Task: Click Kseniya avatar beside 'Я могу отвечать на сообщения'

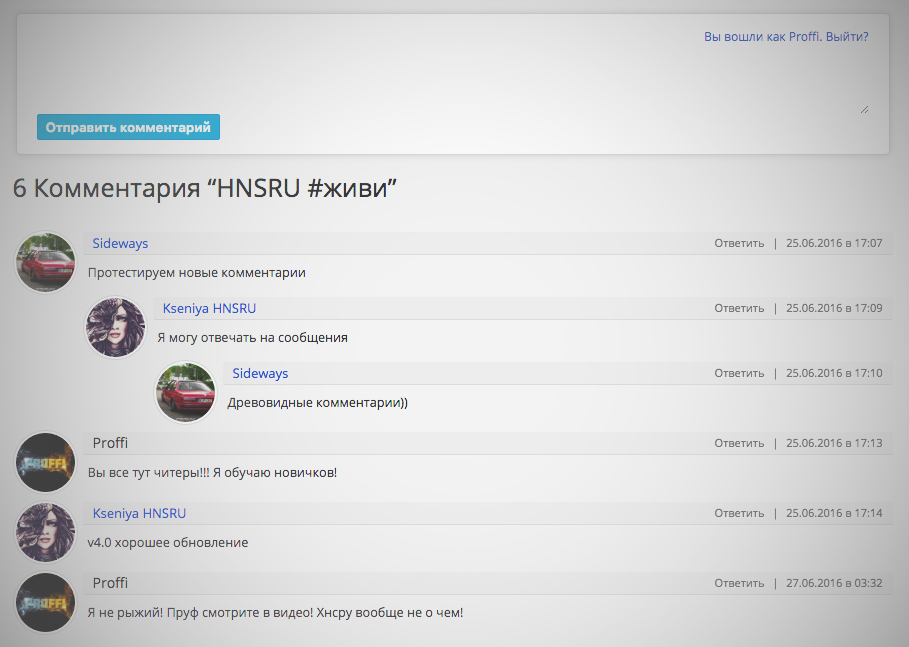Action: pos(116,328)
